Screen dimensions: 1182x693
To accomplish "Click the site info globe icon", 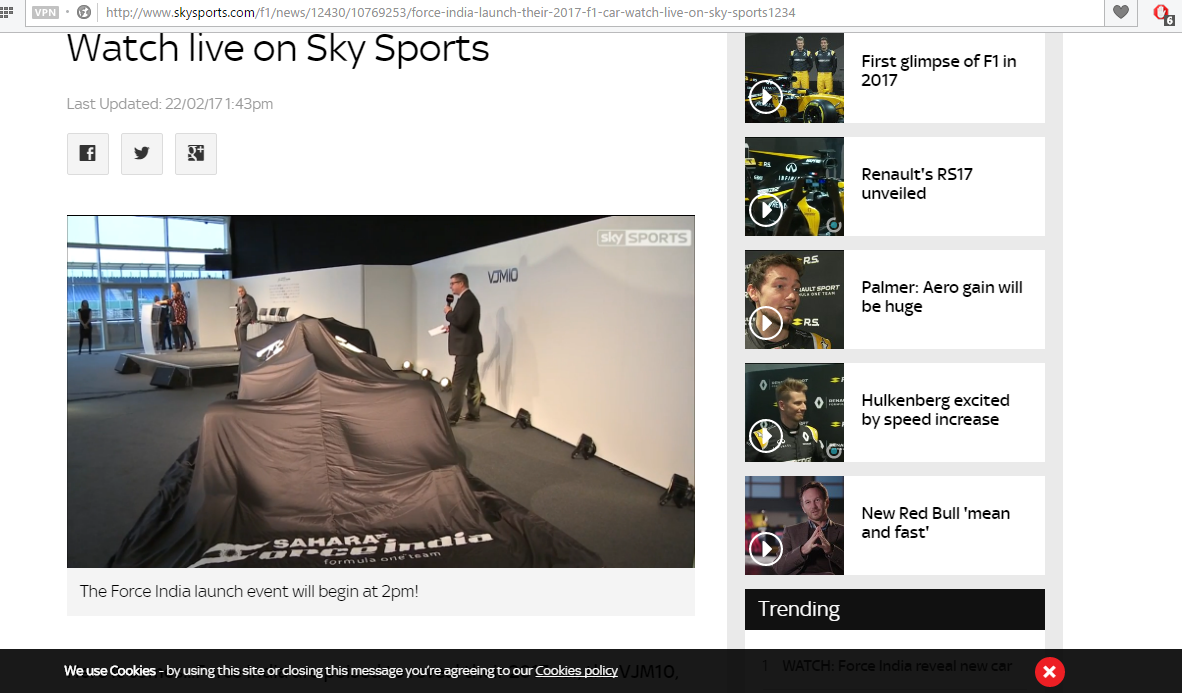I will (x=84, y=12).
